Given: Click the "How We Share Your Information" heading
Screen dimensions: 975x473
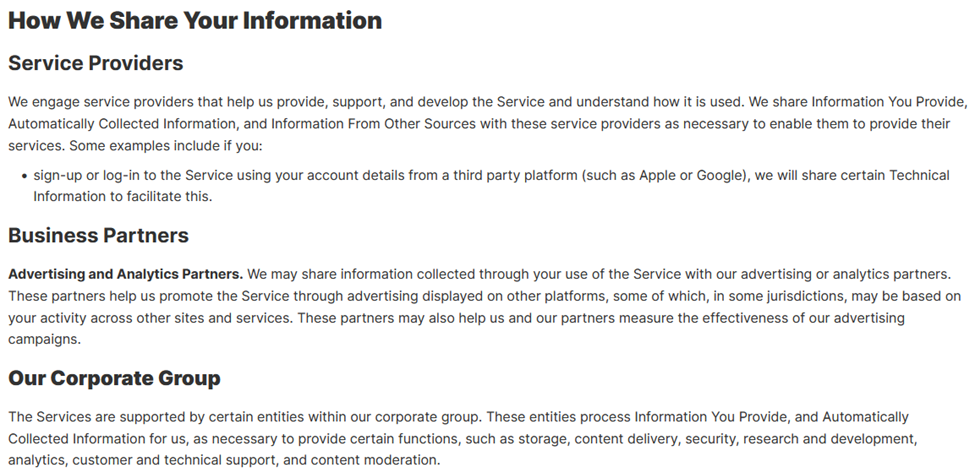Looking at the screenshot, I should click(x=195, y=20).
